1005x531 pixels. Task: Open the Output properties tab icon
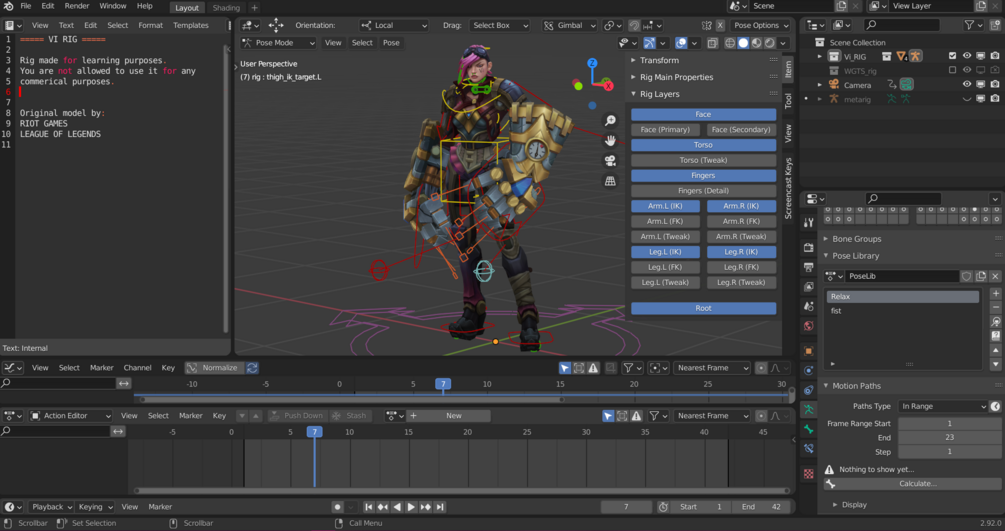(809, 267)
